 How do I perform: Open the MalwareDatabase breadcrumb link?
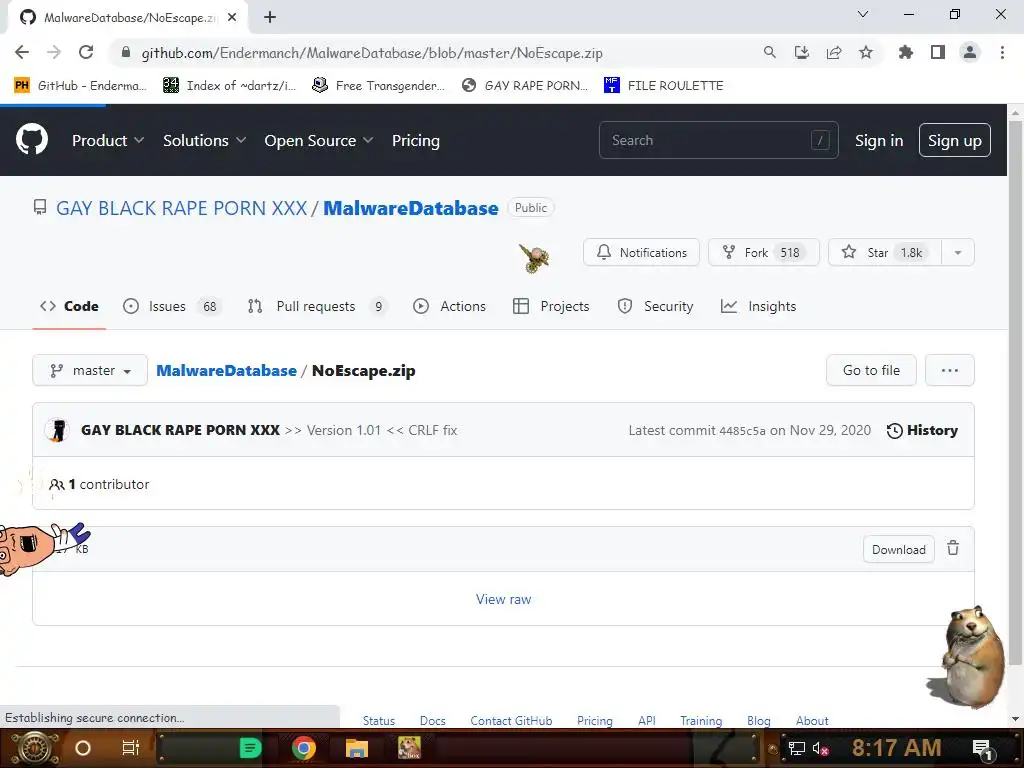227,370
